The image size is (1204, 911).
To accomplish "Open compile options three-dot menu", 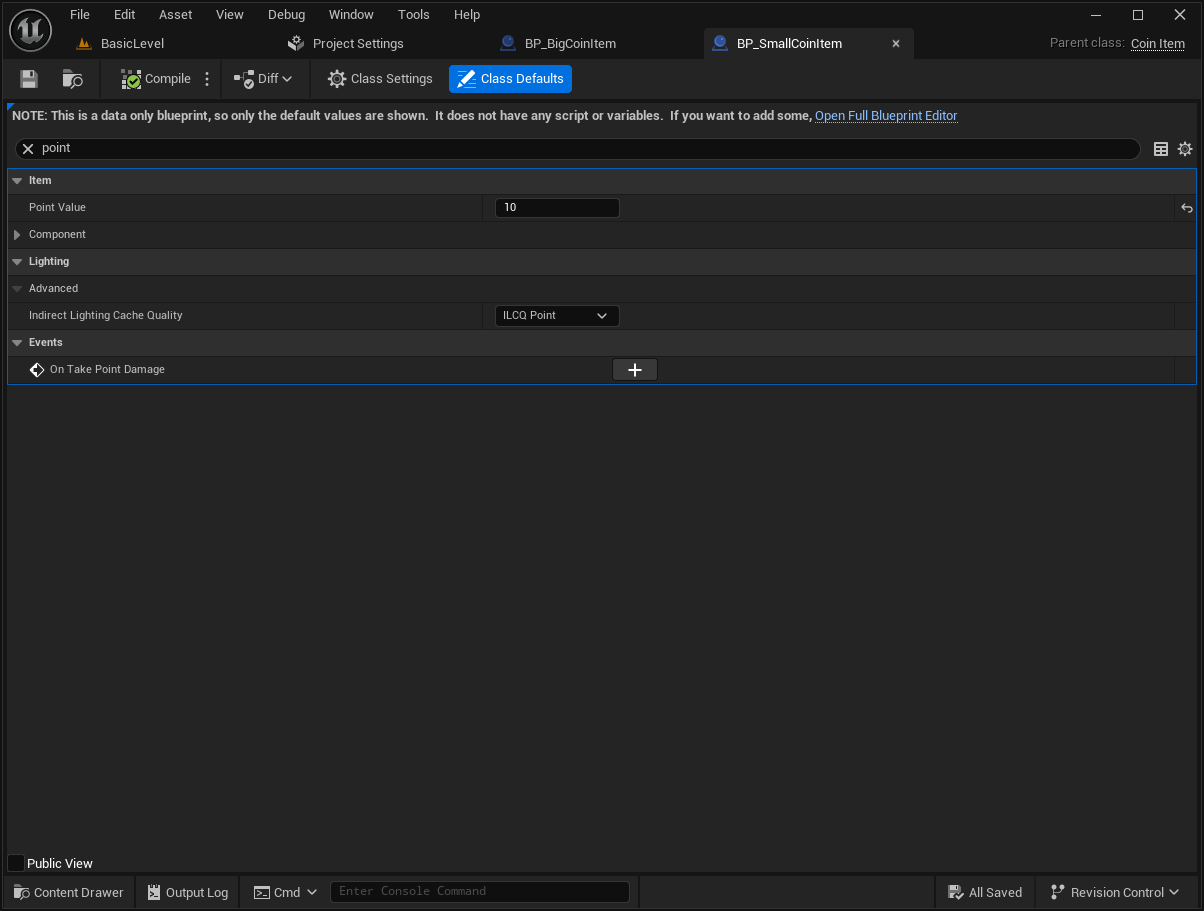I will point(207,79).
